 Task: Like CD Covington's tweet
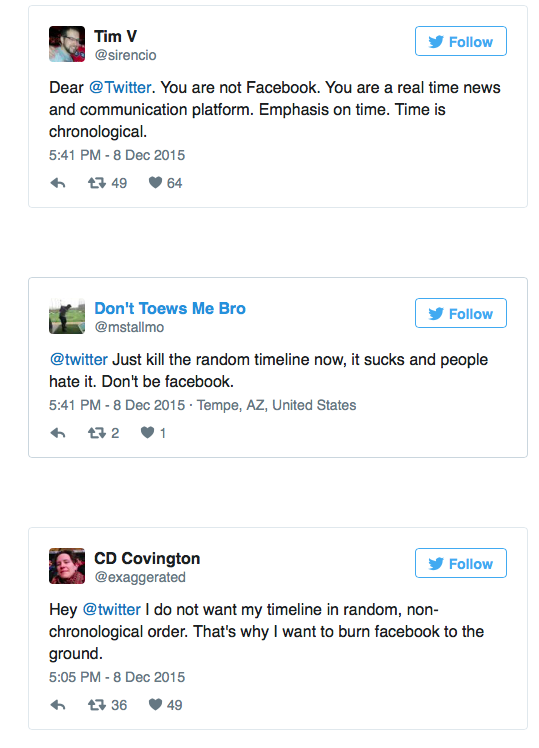click(155, 704)
